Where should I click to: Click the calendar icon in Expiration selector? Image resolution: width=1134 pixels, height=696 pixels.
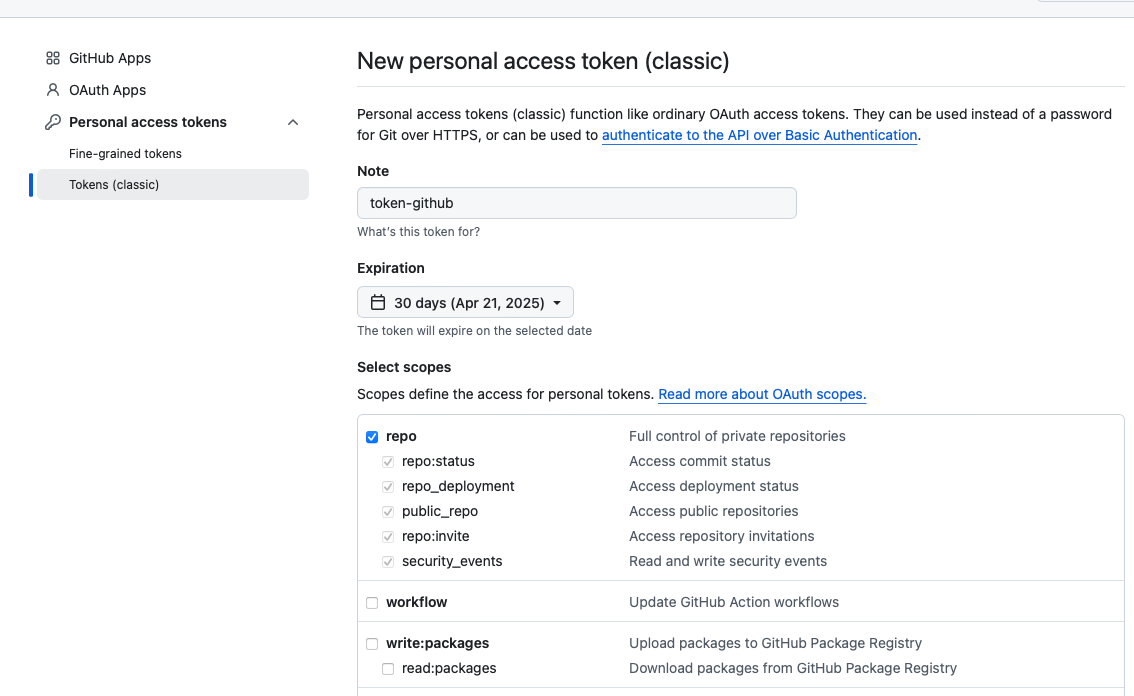coord(378,302)
